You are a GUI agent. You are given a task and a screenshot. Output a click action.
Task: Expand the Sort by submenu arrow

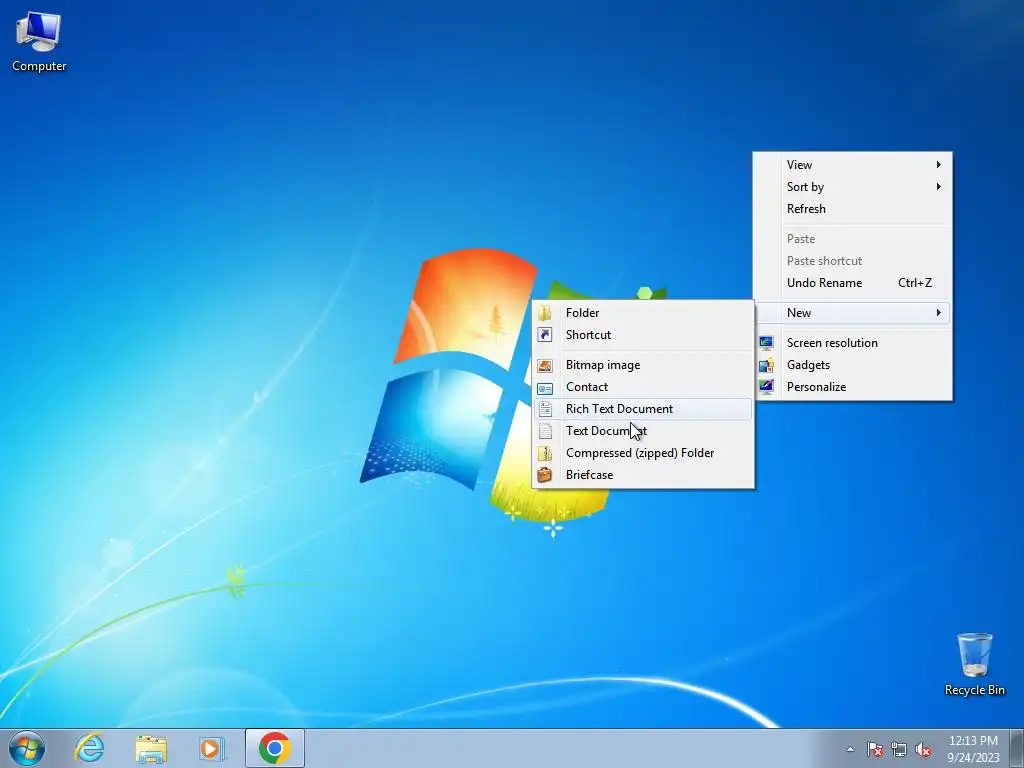point(938,187)
